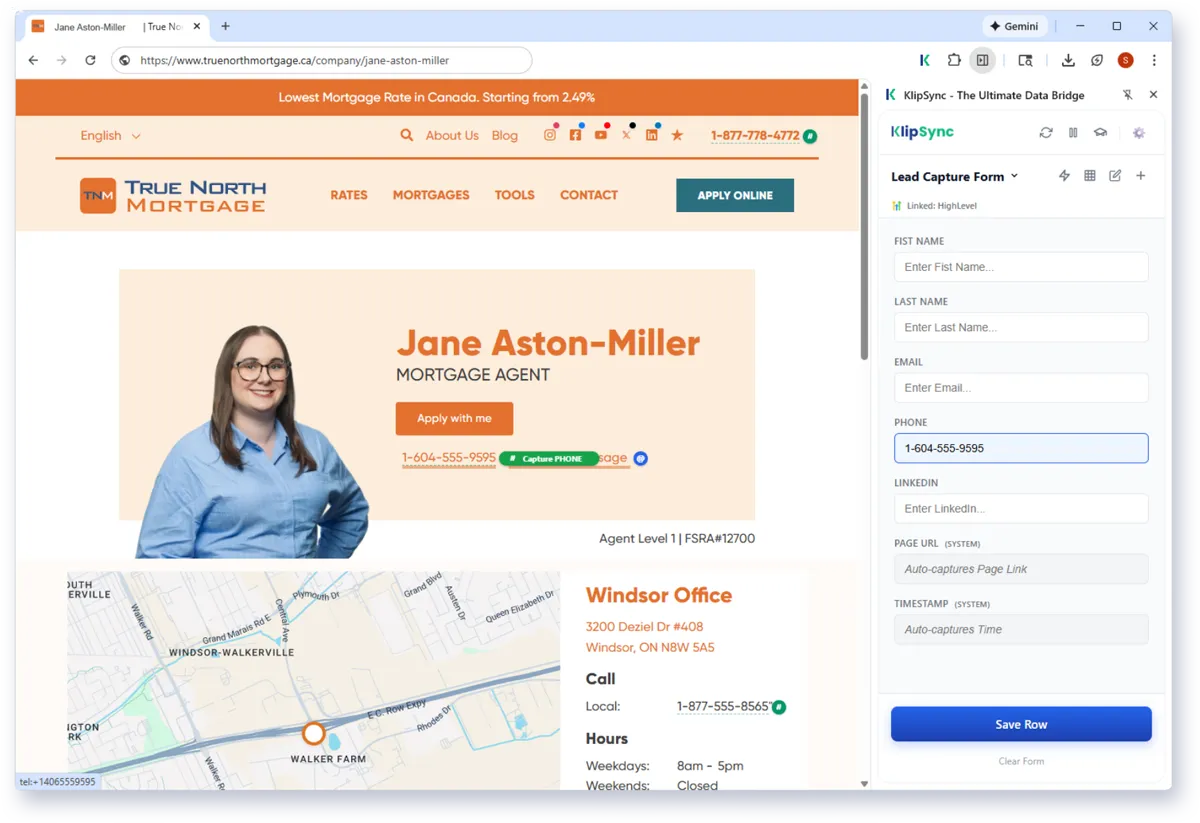This screenshot has height=823, width=1200.
Task: Click the blue capture badge beside message link
Action: 641,459
